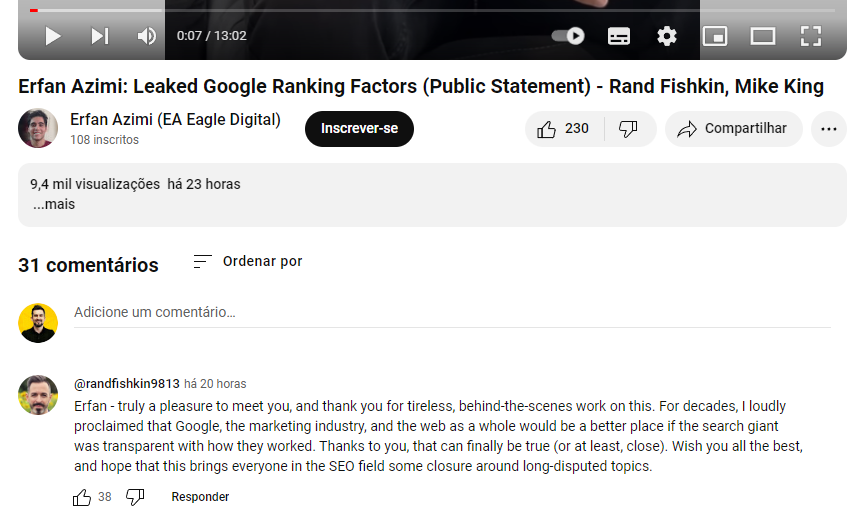Subscribe with the Inscrever-se button
Image resolution: width=853 pixels, height=515 pixels.
click(x=359, y=129)
